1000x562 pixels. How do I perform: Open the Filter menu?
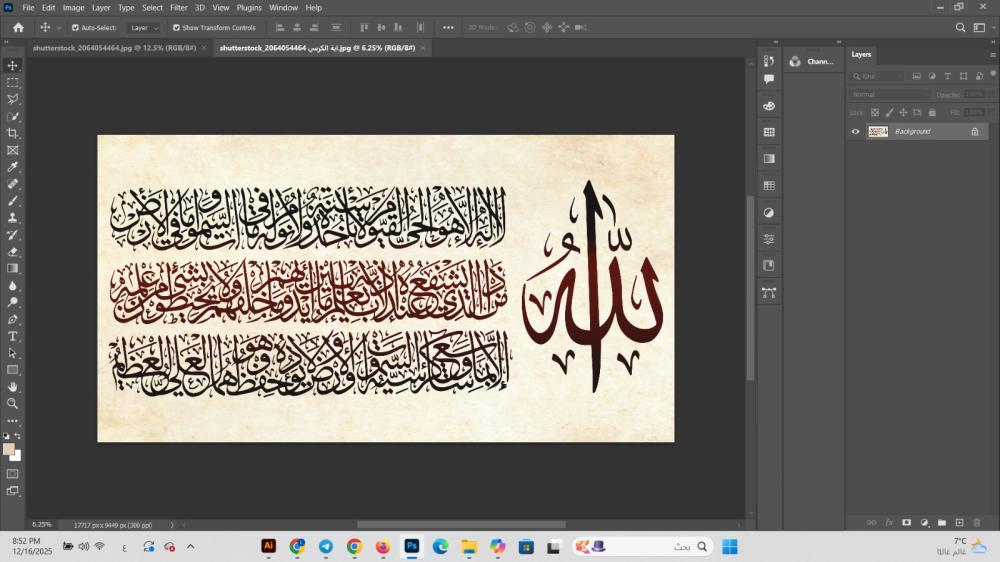[178, 7]
